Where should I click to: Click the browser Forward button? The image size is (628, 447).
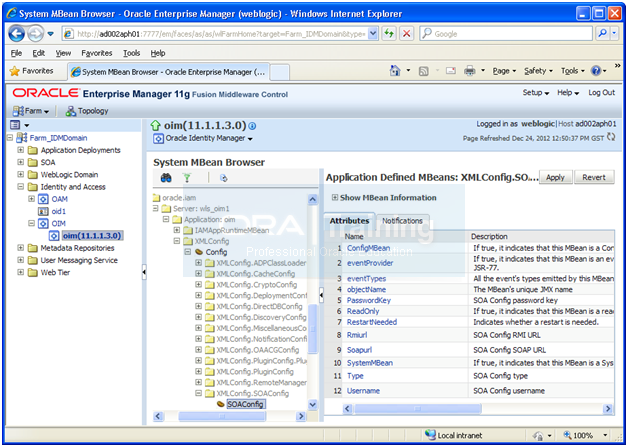(x=35, y=34)
